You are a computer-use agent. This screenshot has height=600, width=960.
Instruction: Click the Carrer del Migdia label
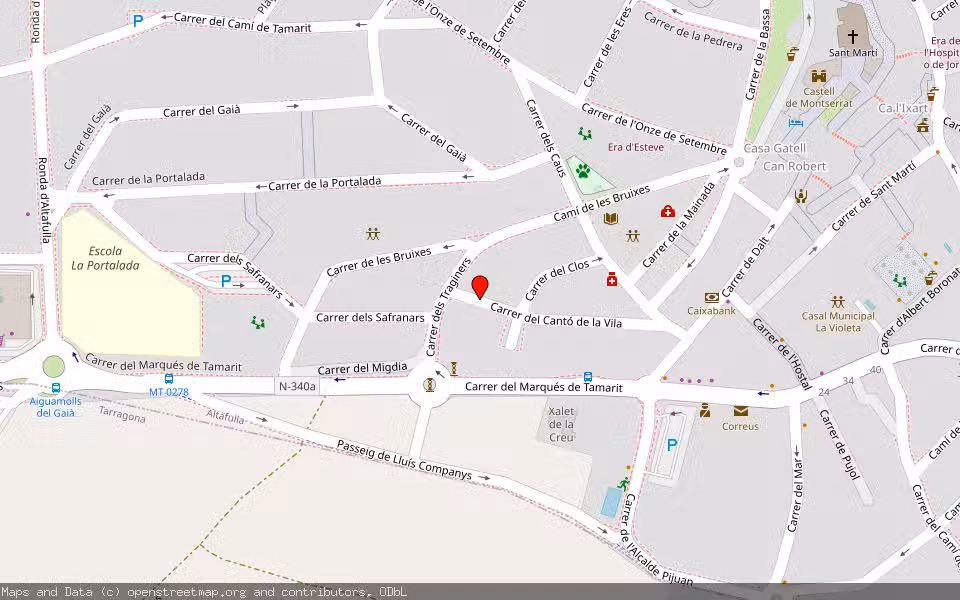[362, 369]
